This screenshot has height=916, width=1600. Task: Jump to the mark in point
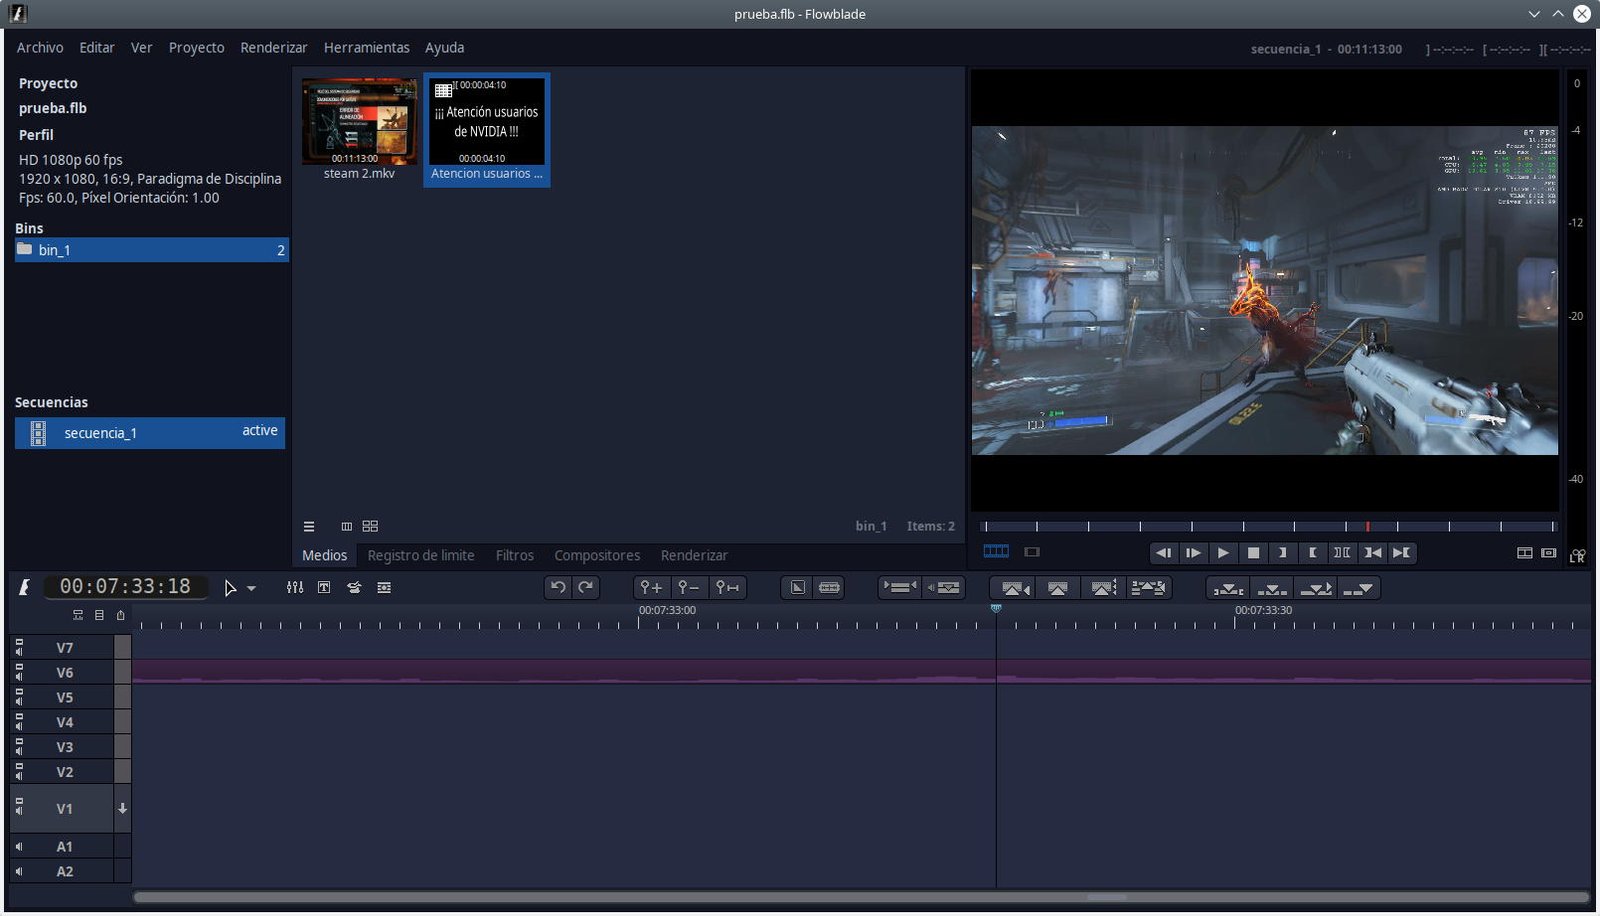tap(1373, 553)
